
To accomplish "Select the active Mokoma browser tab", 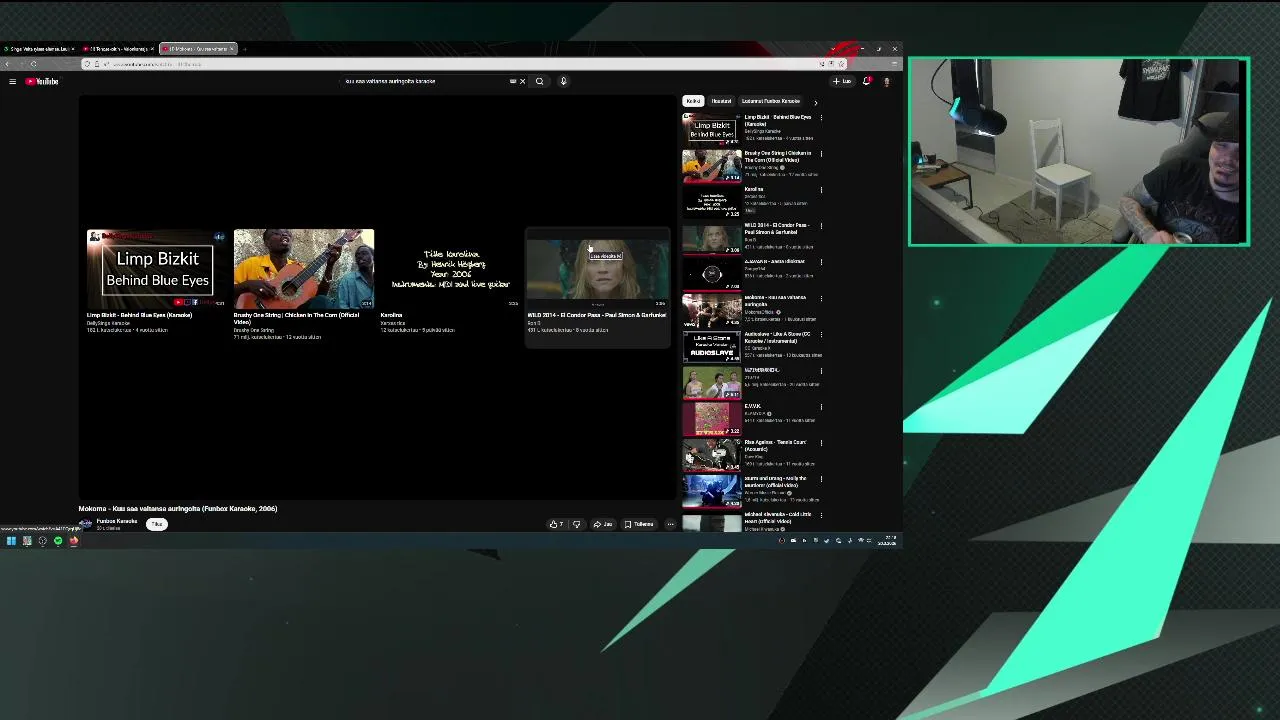I will 198,49.
